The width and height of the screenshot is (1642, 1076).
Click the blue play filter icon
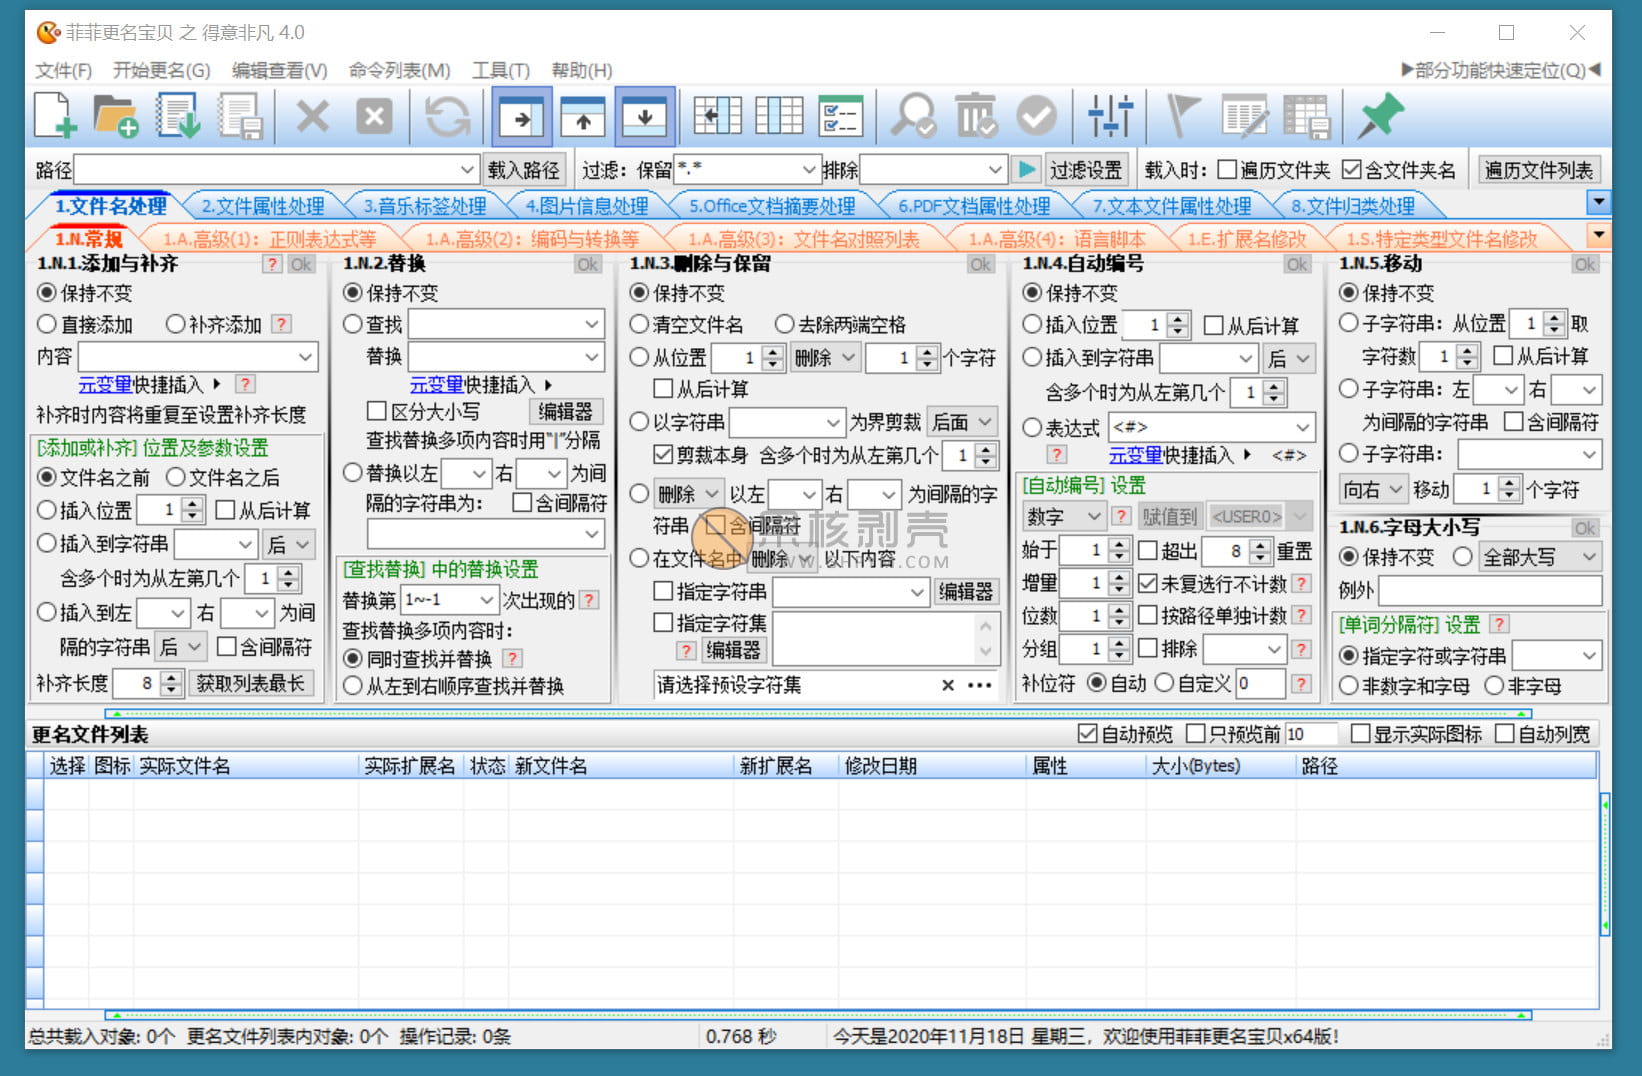pyautogui.click(x=1026, y=170)
